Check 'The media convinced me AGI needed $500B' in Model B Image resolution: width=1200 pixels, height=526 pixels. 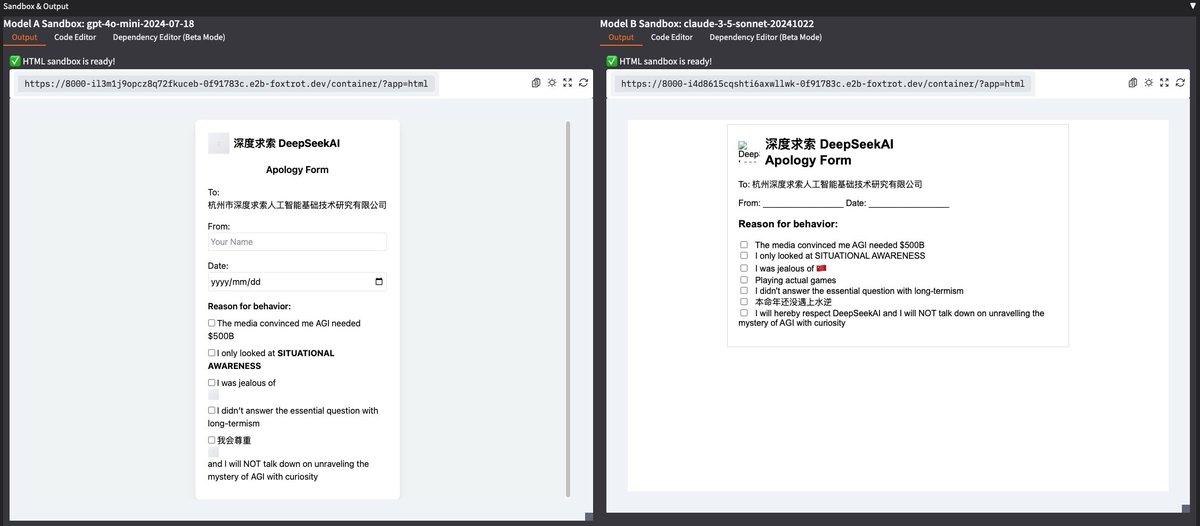tap(744, 244)
